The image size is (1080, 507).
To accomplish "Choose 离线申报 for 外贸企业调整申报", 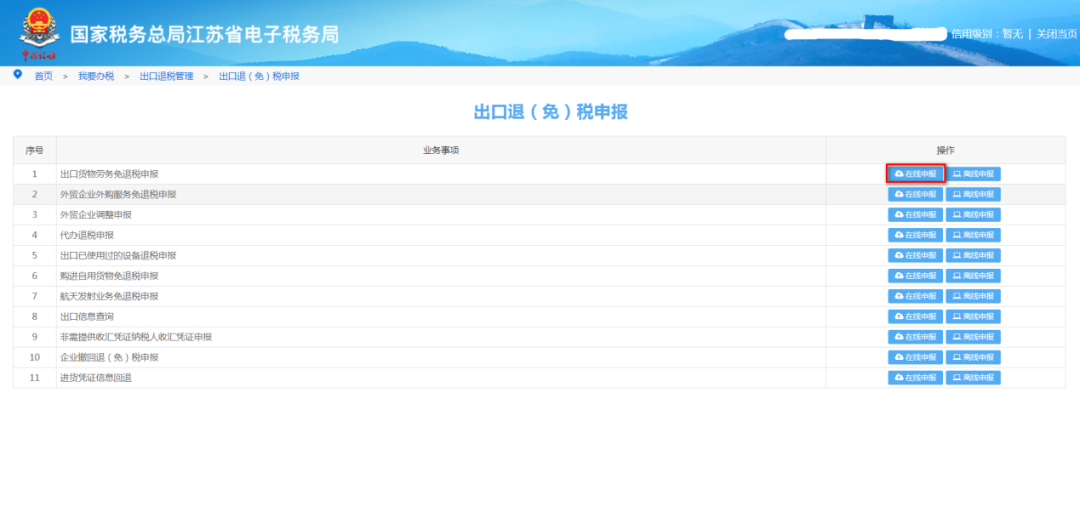I will coord(973,215).
